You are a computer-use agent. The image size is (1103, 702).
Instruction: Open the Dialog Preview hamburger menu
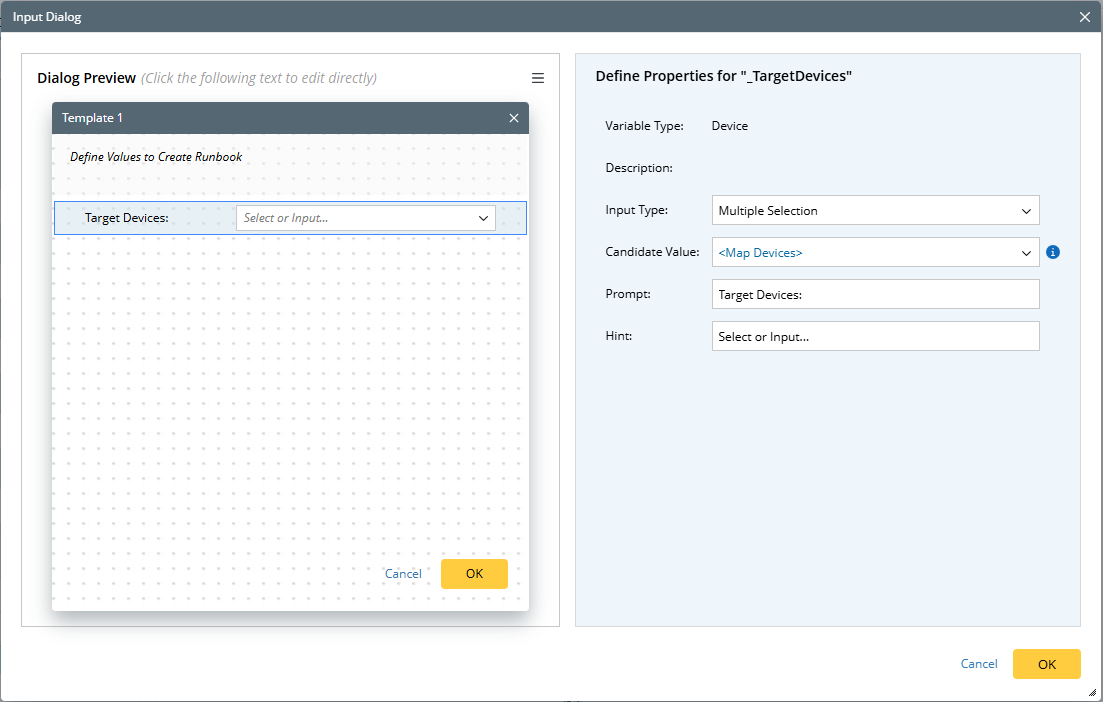point(538,78)
